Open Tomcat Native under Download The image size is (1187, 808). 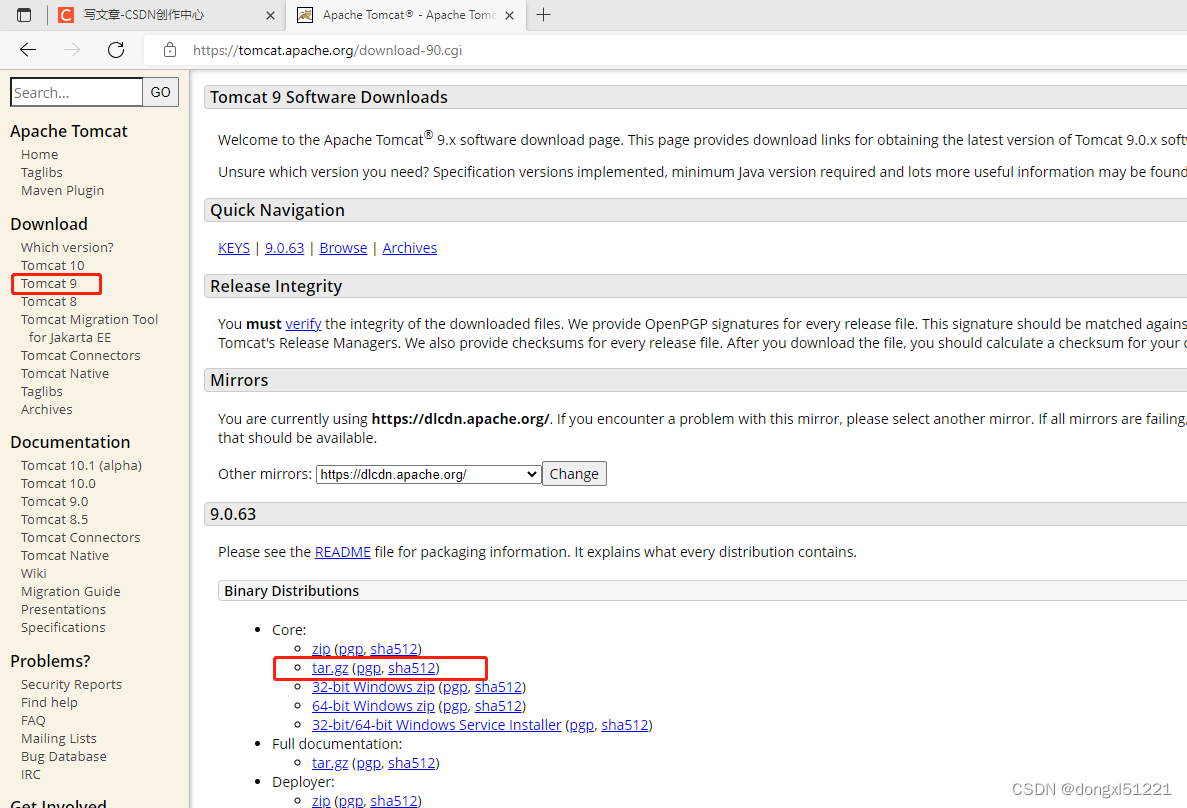(x=65, y=373)
